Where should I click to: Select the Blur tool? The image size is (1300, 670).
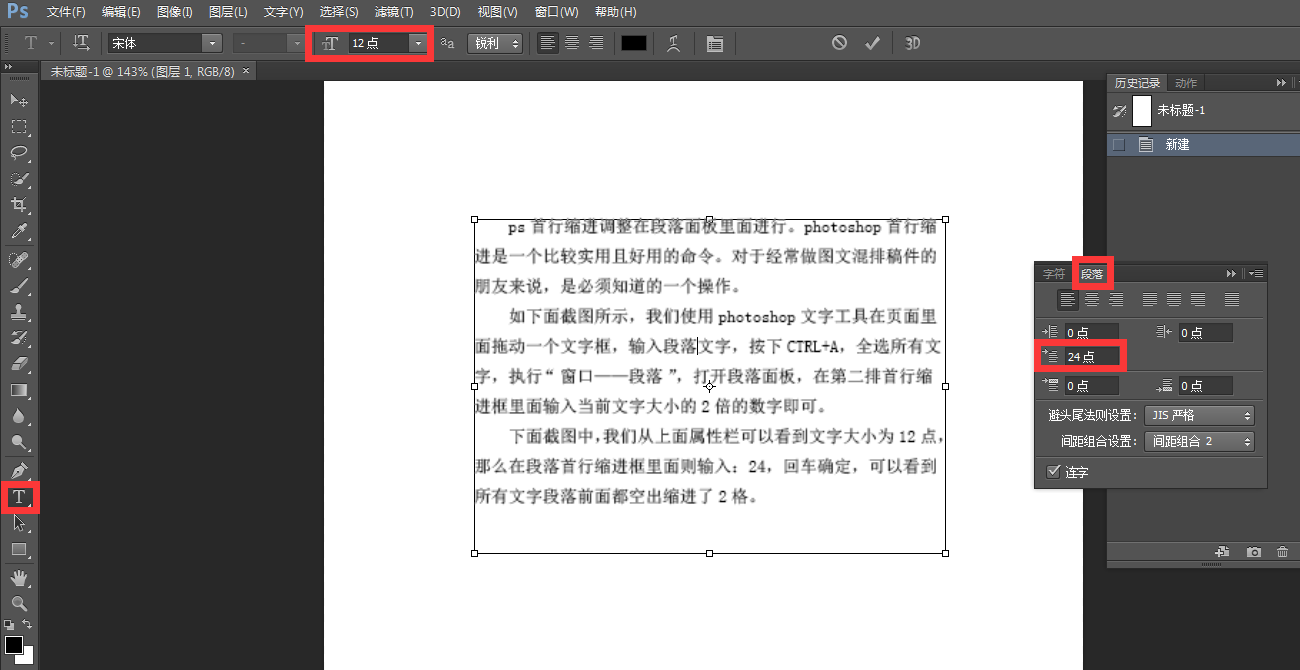(x=18, y=416)
